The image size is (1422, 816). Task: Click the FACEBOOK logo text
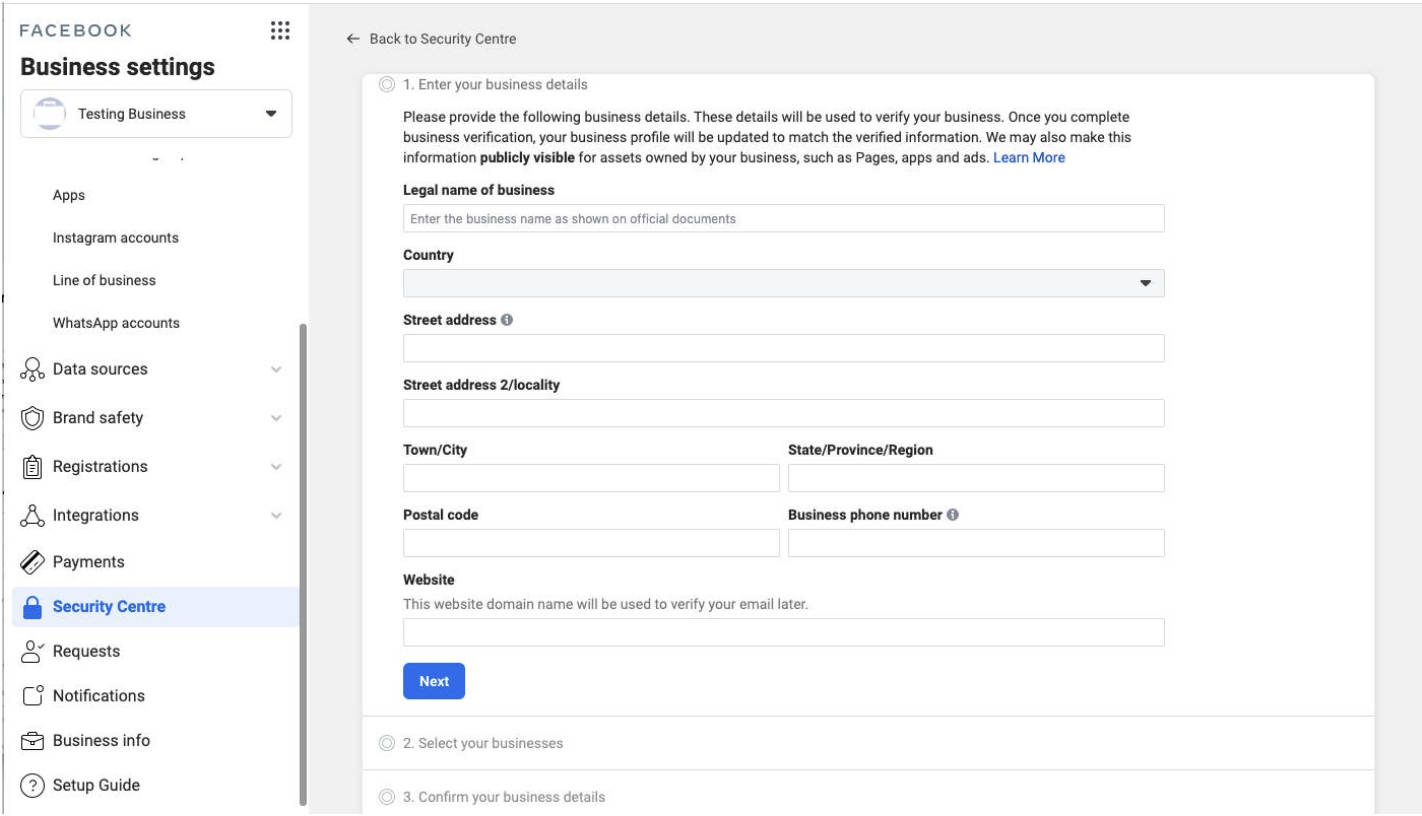point(76,30)
